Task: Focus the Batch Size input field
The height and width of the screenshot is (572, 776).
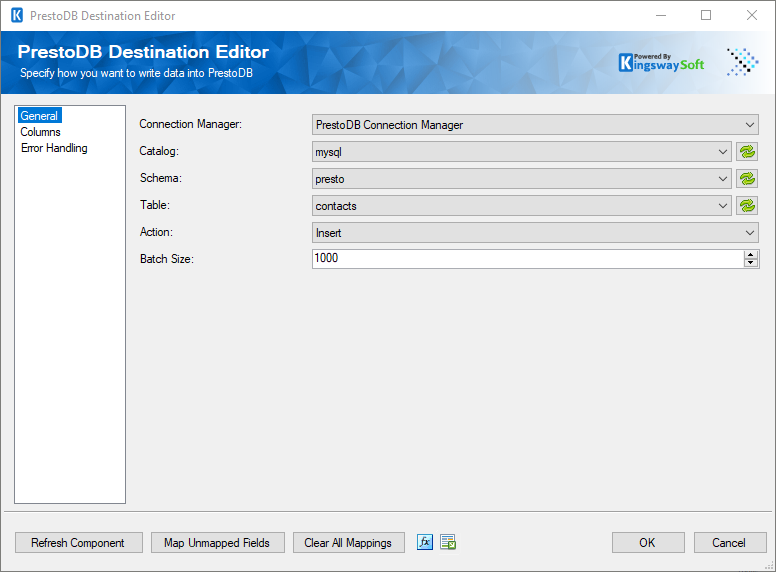Action: pos(528,259)
